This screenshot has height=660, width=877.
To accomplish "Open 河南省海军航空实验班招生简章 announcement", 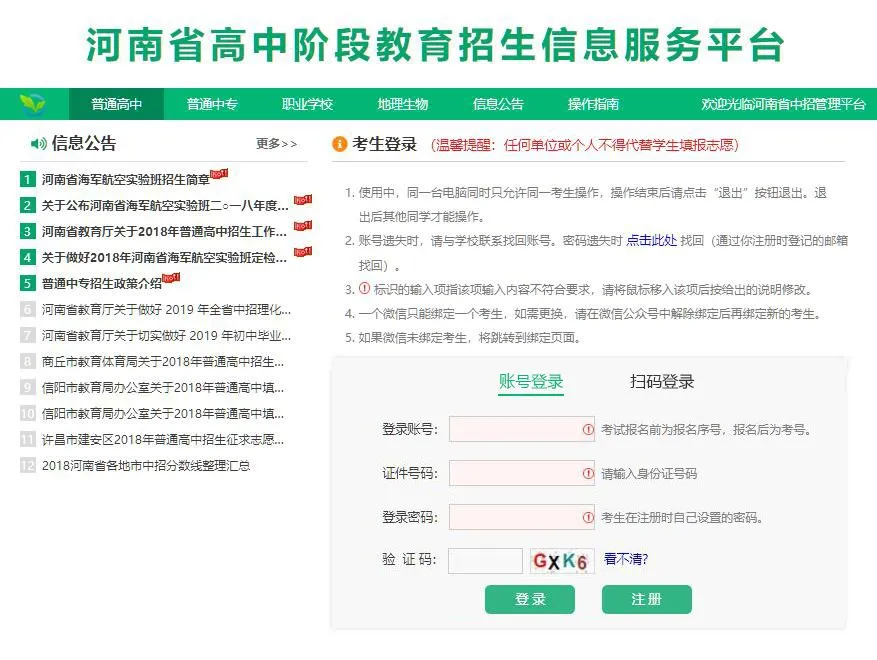I will click(126, 180).
